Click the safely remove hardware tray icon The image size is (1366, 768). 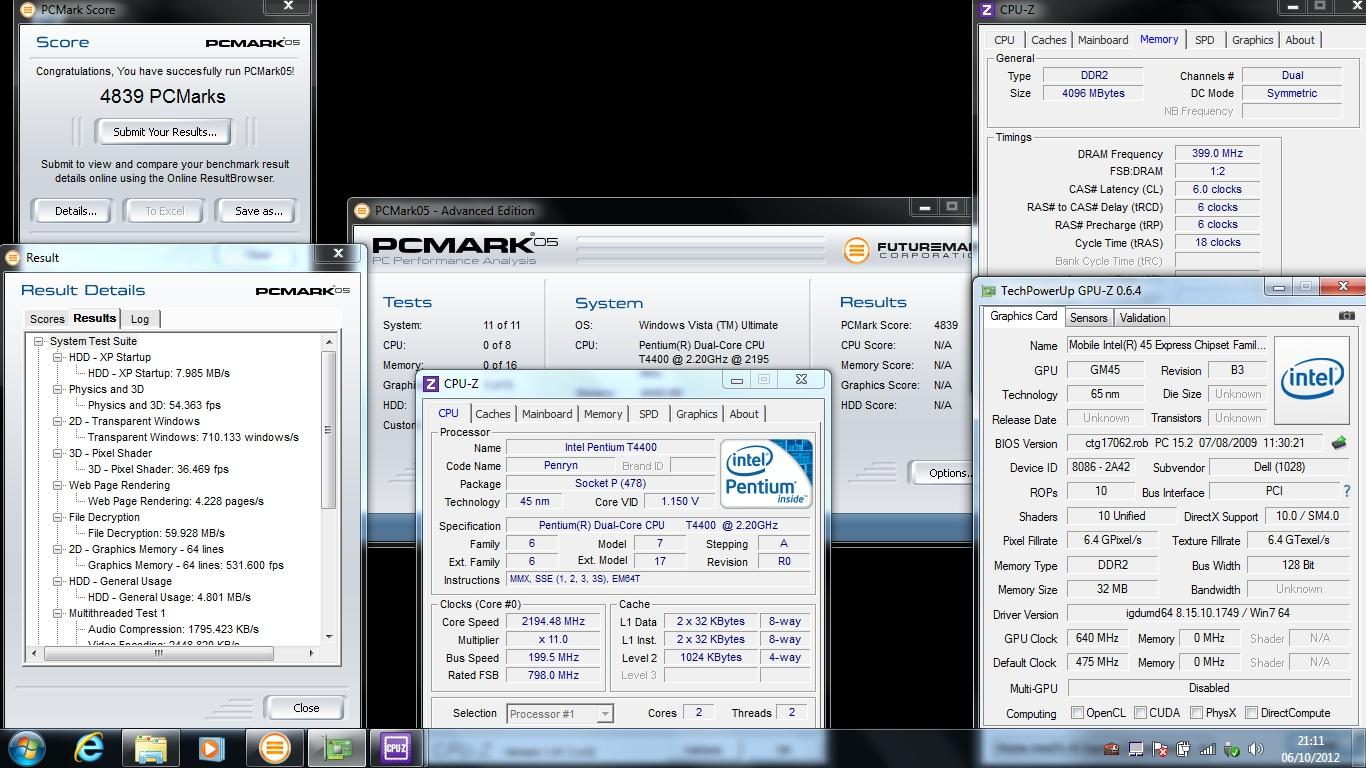click(1232, 749)
